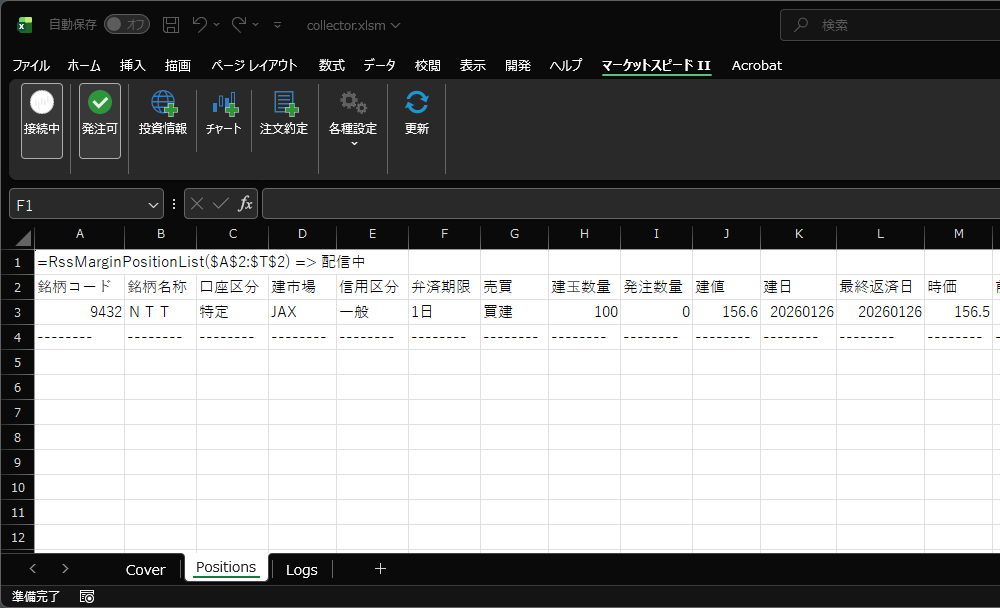
Task: Click the 銘柄コード header cell
Action: [x=80, y=287]
